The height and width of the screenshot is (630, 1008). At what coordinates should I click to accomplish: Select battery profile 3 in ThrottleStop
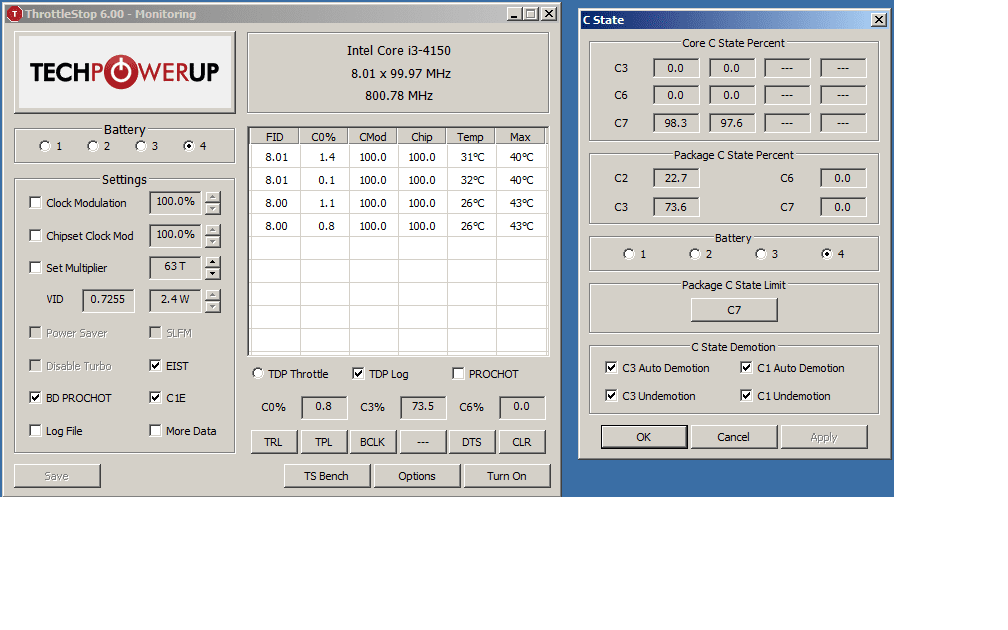(x=141, y=146)
